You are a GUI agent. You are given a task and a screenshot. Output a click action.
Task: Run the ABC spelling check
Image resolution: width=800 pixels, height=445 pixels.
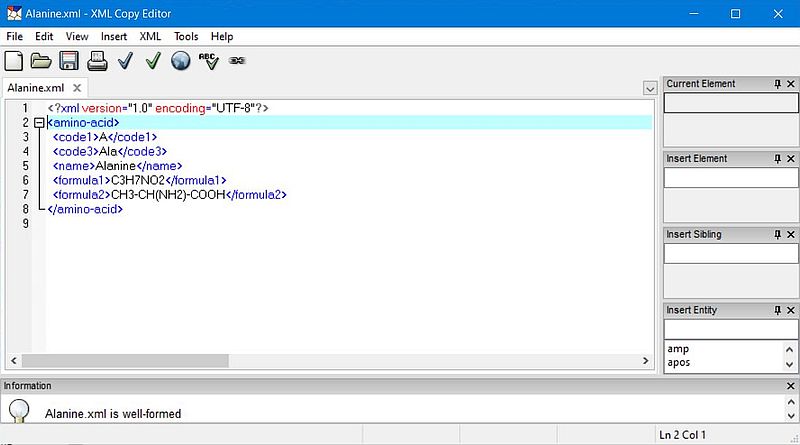point(209,61)
